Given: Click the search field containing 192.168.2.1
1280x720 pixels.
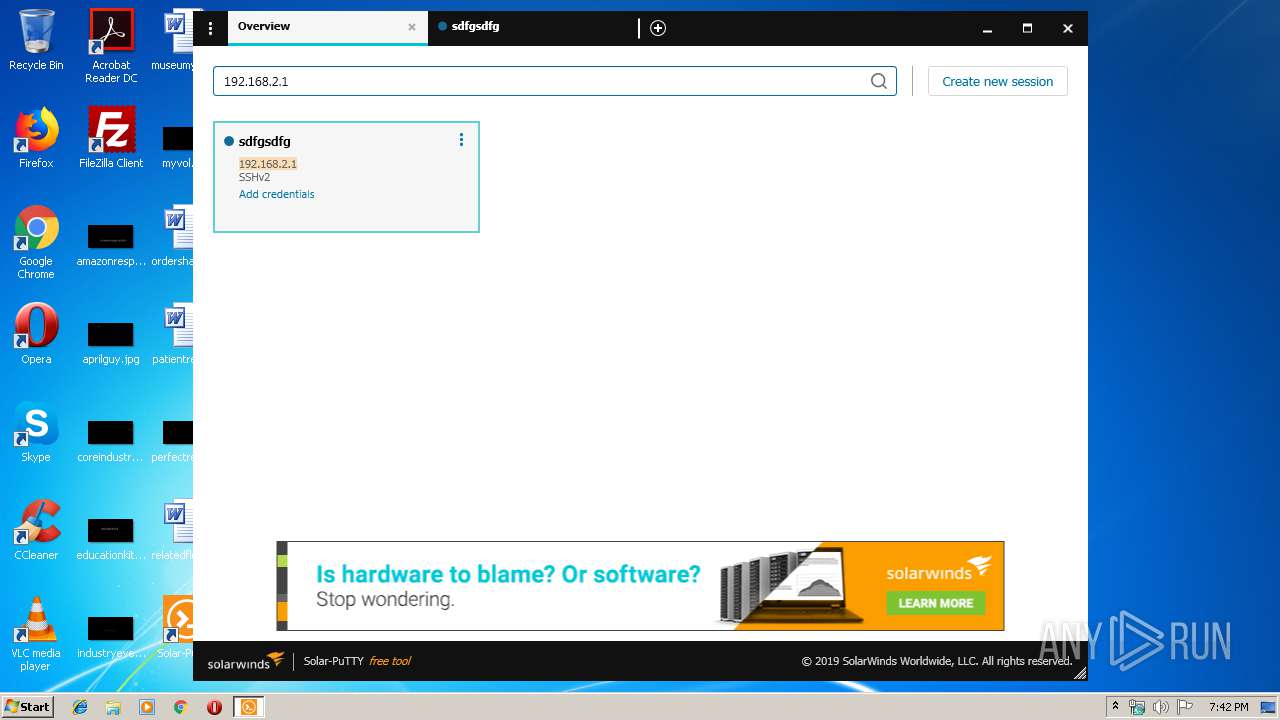Looking at the screenshot, I should pos(555,81).
